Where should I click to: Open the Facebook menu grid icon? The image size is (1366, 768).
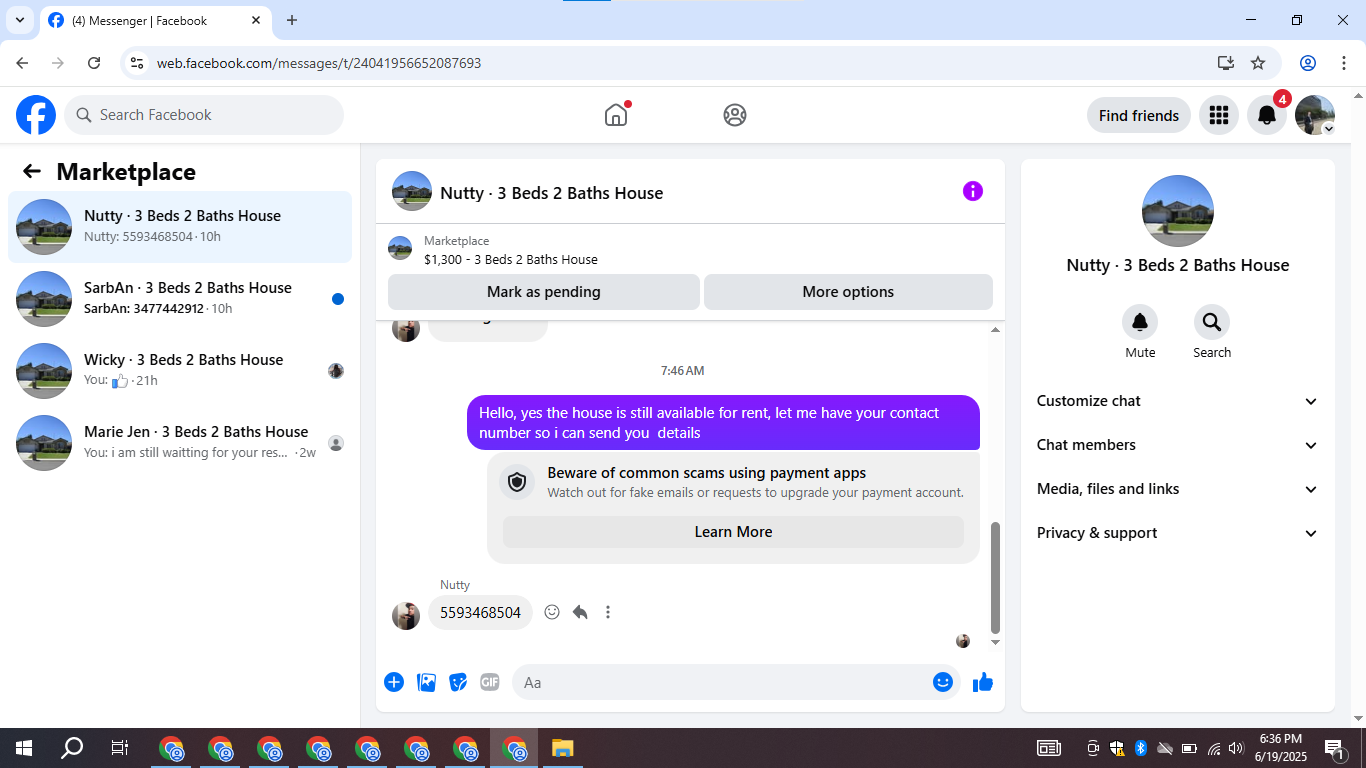point(1218,115)
